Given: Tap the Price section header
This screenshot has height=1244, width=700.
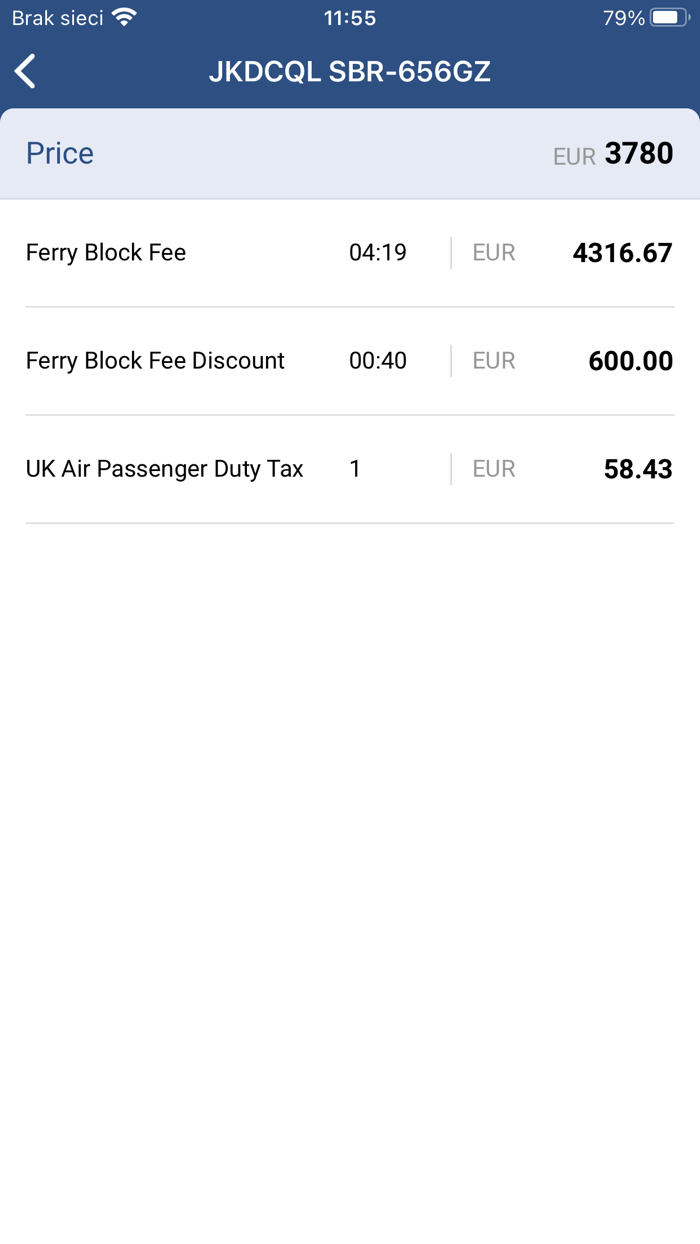Looking at the screenshot, I should pos(60,153).
